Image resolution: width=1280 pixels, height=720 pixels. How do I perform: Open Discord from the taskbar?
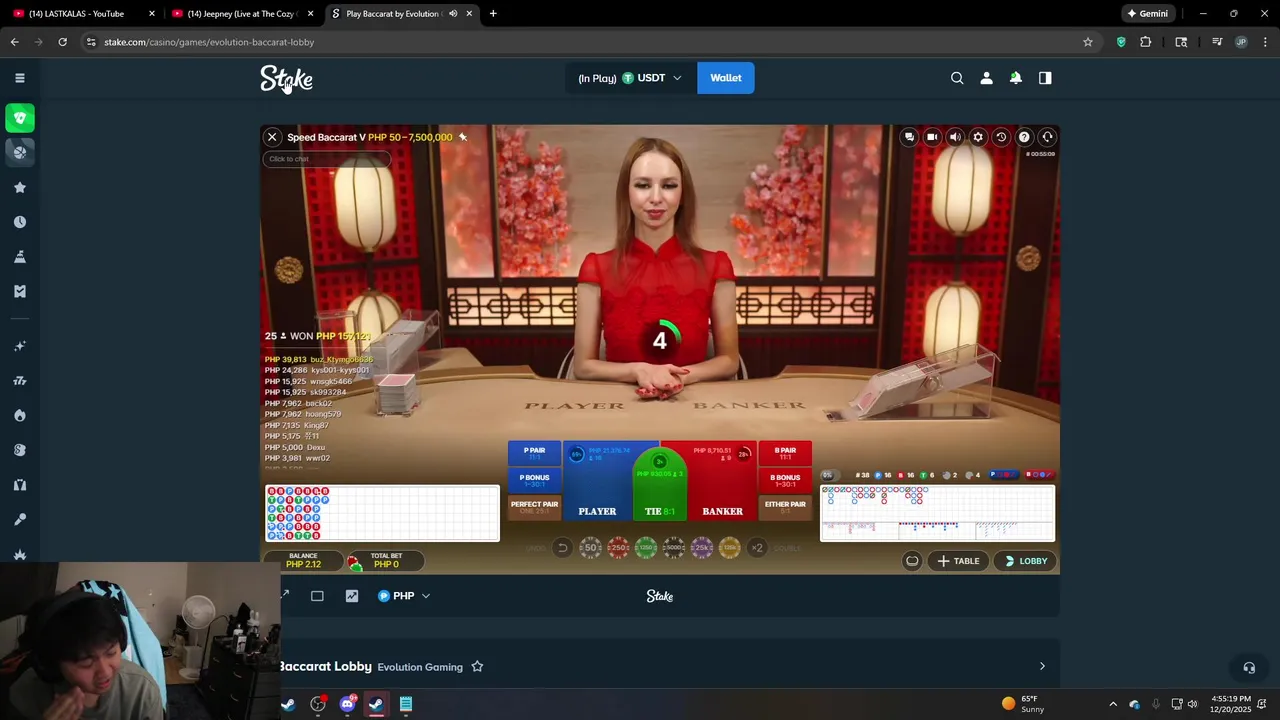coord(347,704)
